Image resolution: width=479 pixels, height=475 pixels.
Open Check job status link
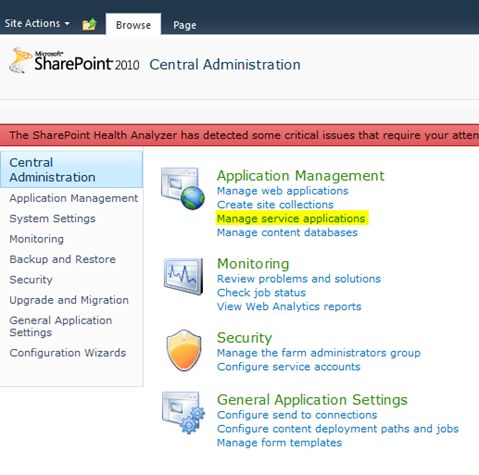click(261, 293)
